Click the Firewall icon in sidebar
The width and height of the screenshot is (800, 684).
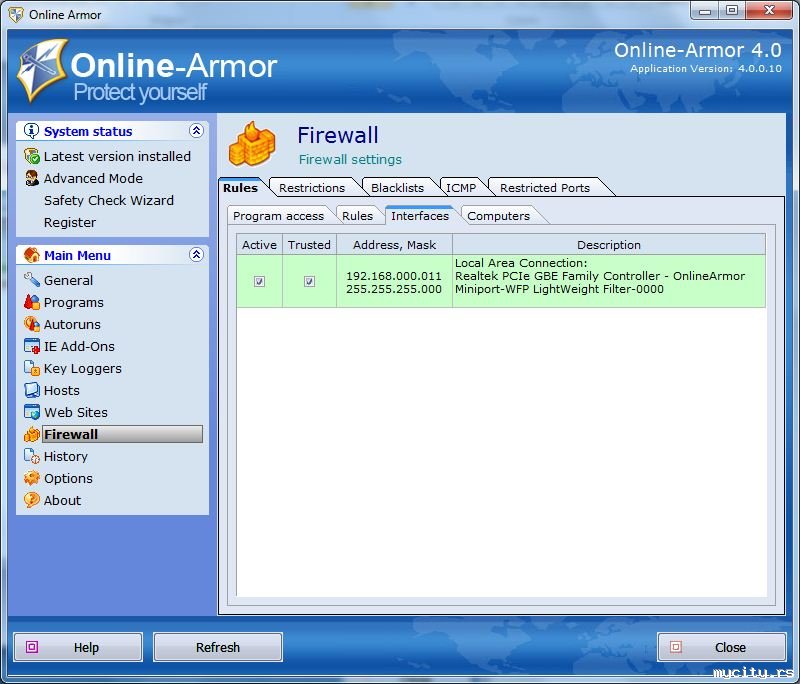pos(32,434)
